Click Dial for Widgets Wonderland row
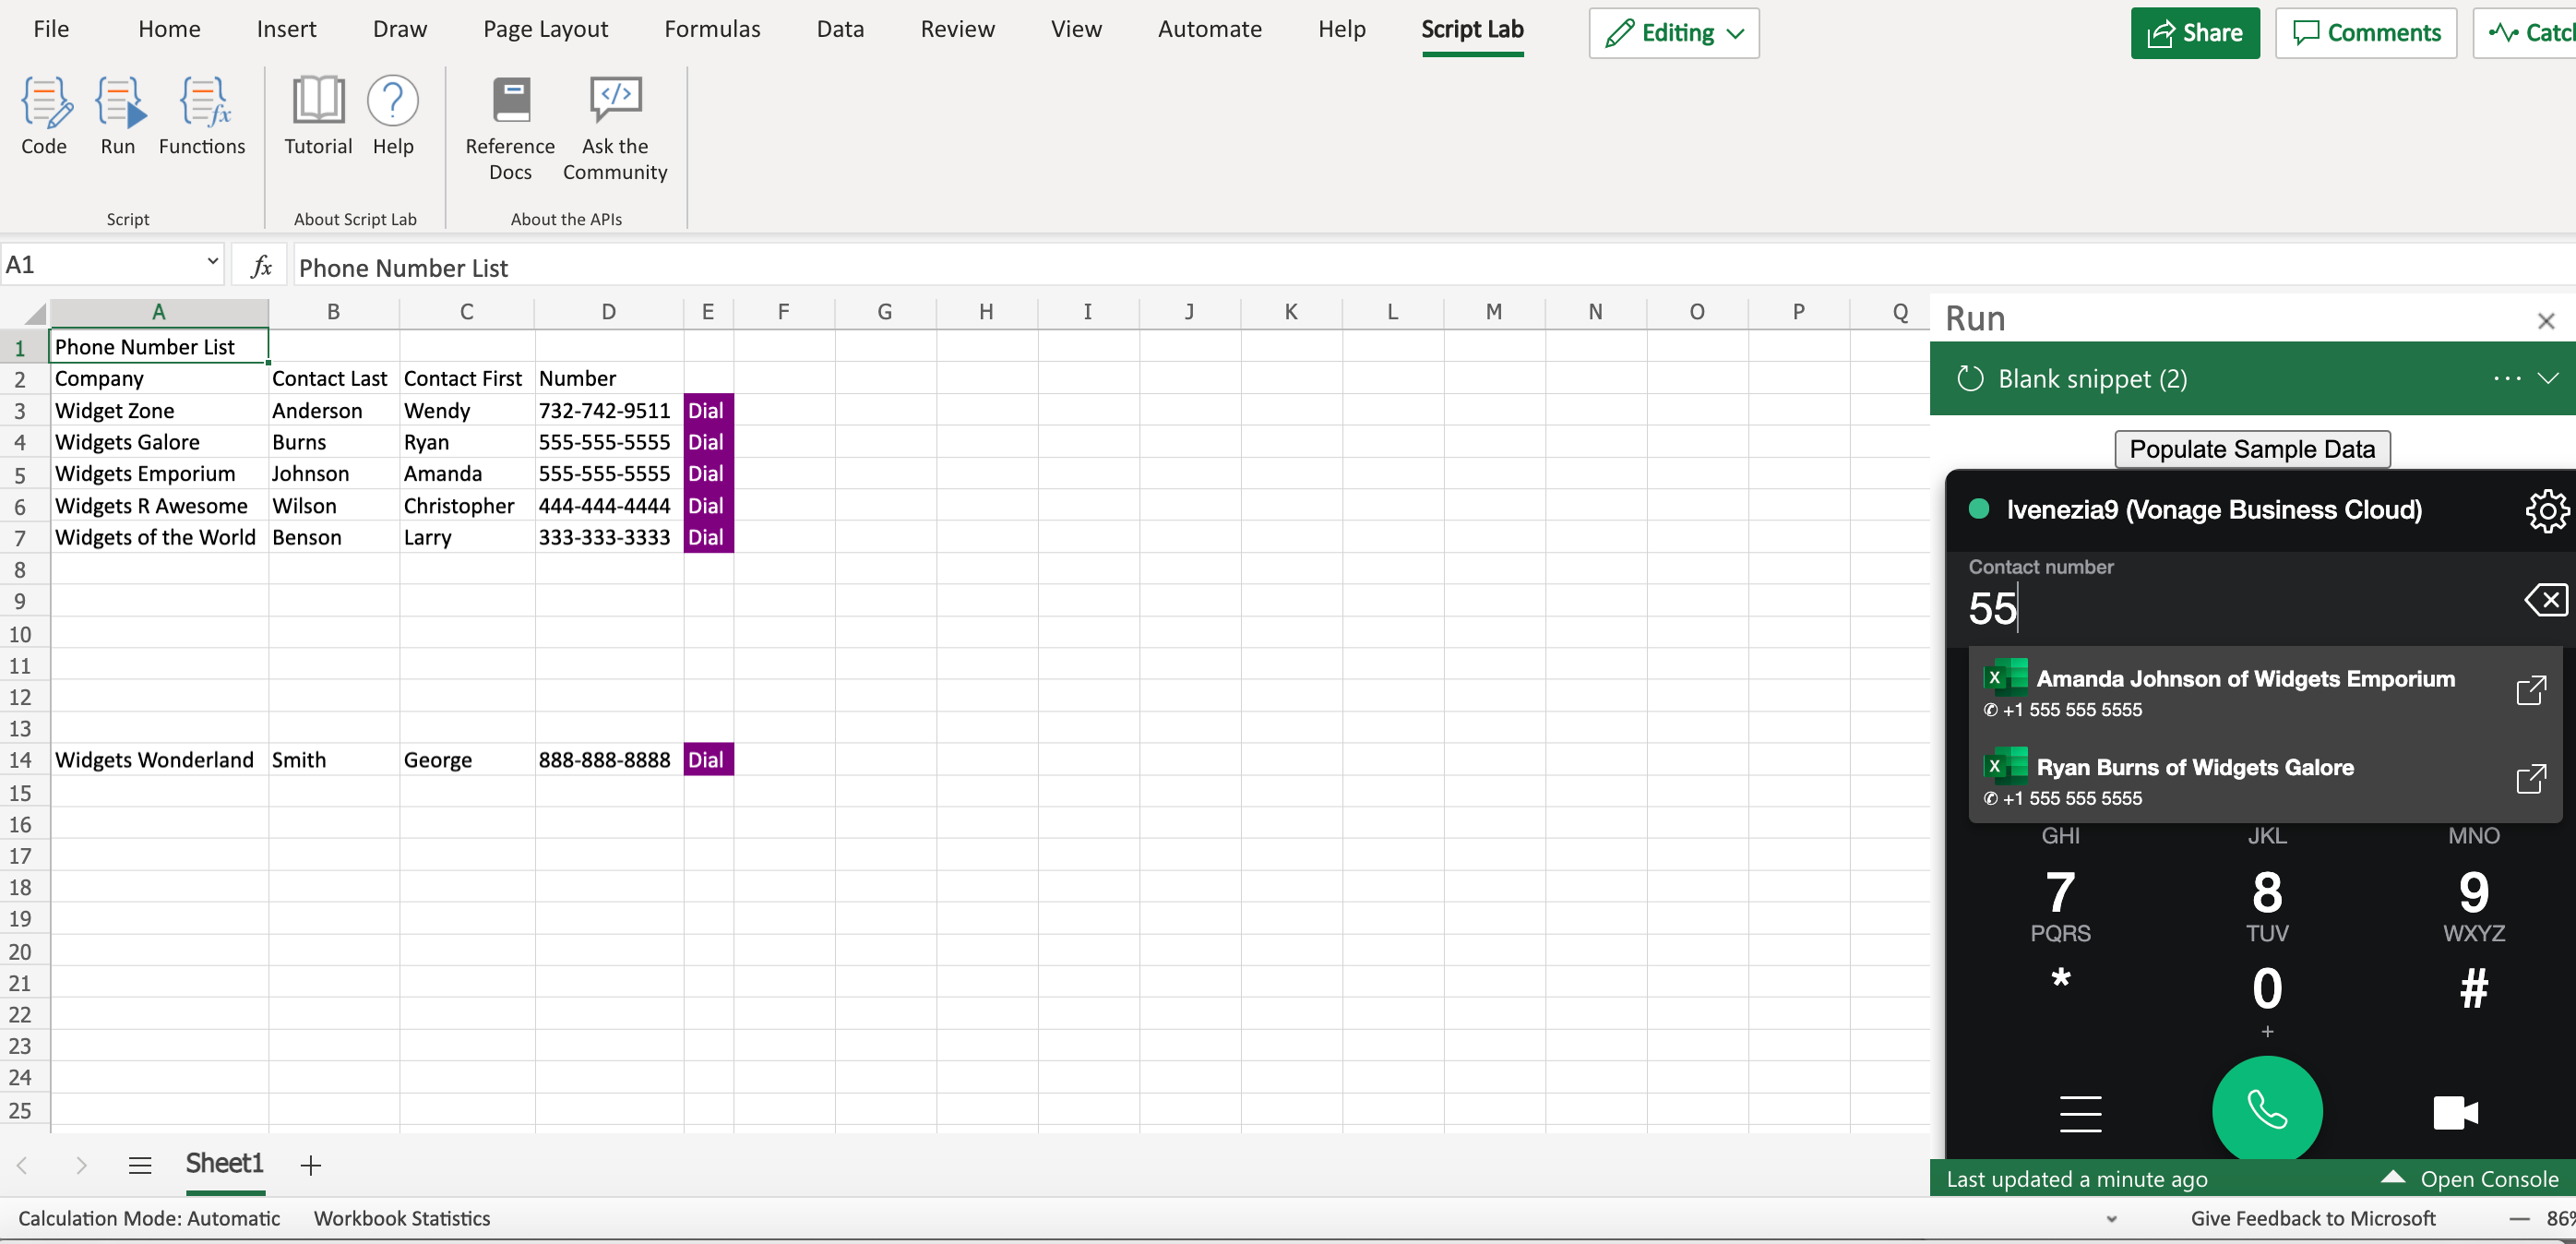The image size is (2576, 1244). click(x=708, y=759)
